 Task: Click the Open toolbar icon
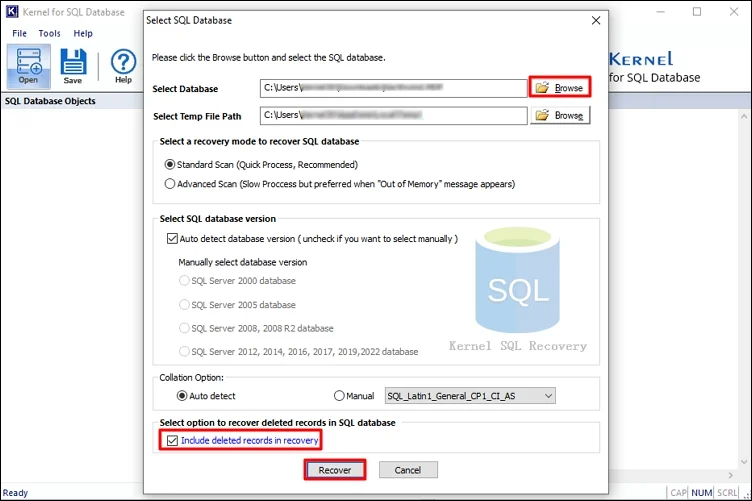click(x=28, y=67)
